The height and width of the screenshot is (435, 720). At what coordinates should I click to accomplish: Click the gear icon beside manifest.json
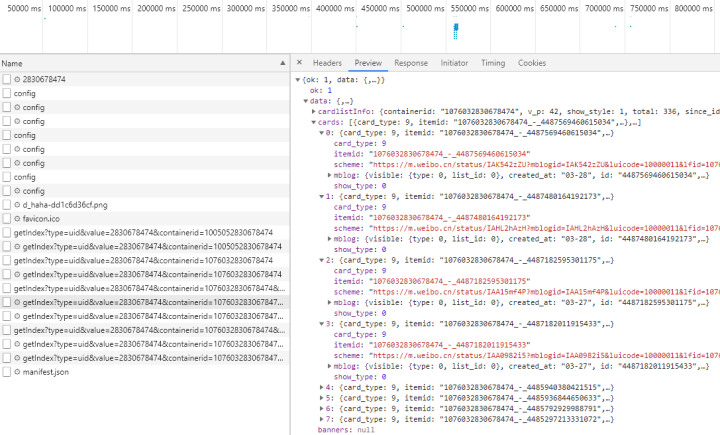point(17,372)
